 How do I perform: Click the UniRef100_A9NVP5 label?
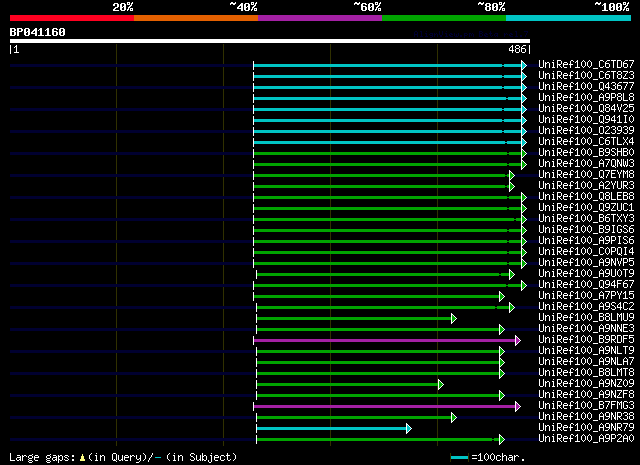point(586,263)
